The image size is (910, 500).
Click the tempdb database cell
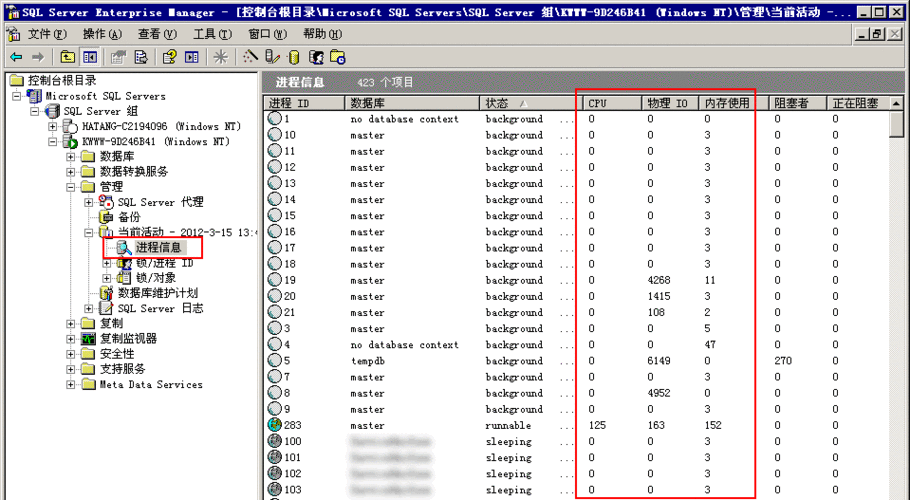coord(367,361)
